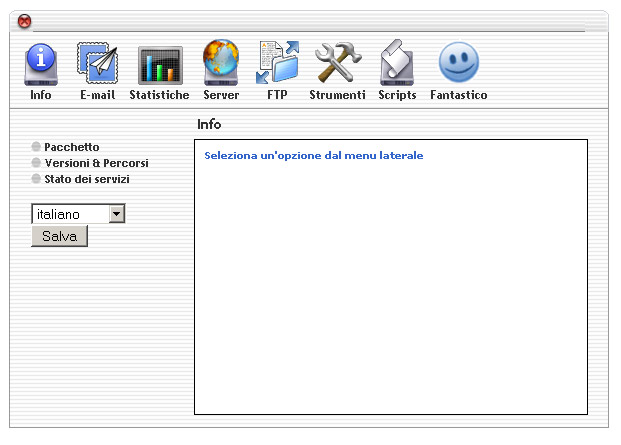Select the Pacchetto menu bullet
Screen dimensions: 621x445
tap(36, 147)
